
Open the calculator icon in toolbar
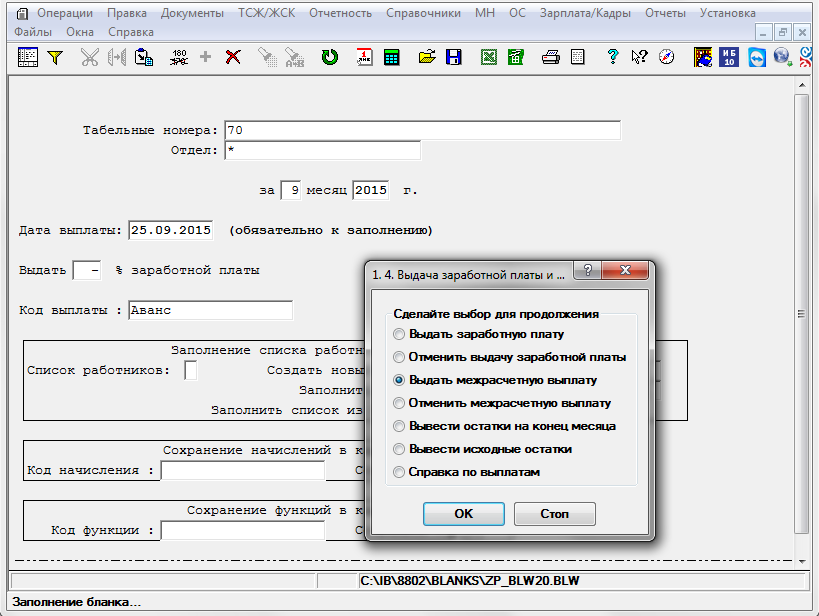391,57
